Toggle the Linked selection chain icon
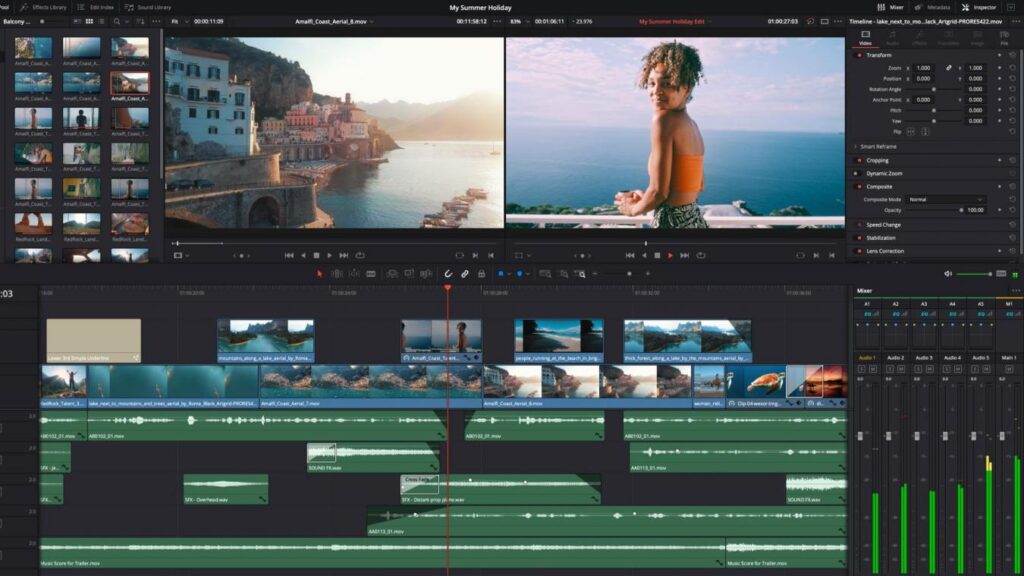 [x=465, y=274]
